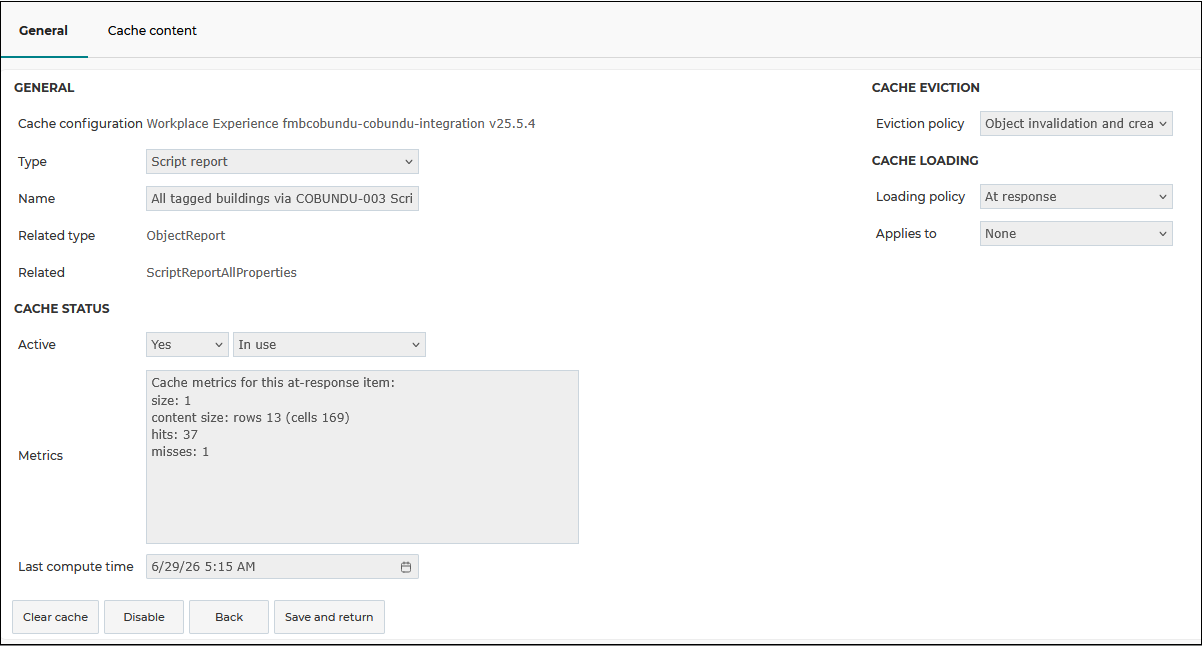Click the Active label
Image resolution: width=1202 pixels, height=646 pixels.
point(37,344)
